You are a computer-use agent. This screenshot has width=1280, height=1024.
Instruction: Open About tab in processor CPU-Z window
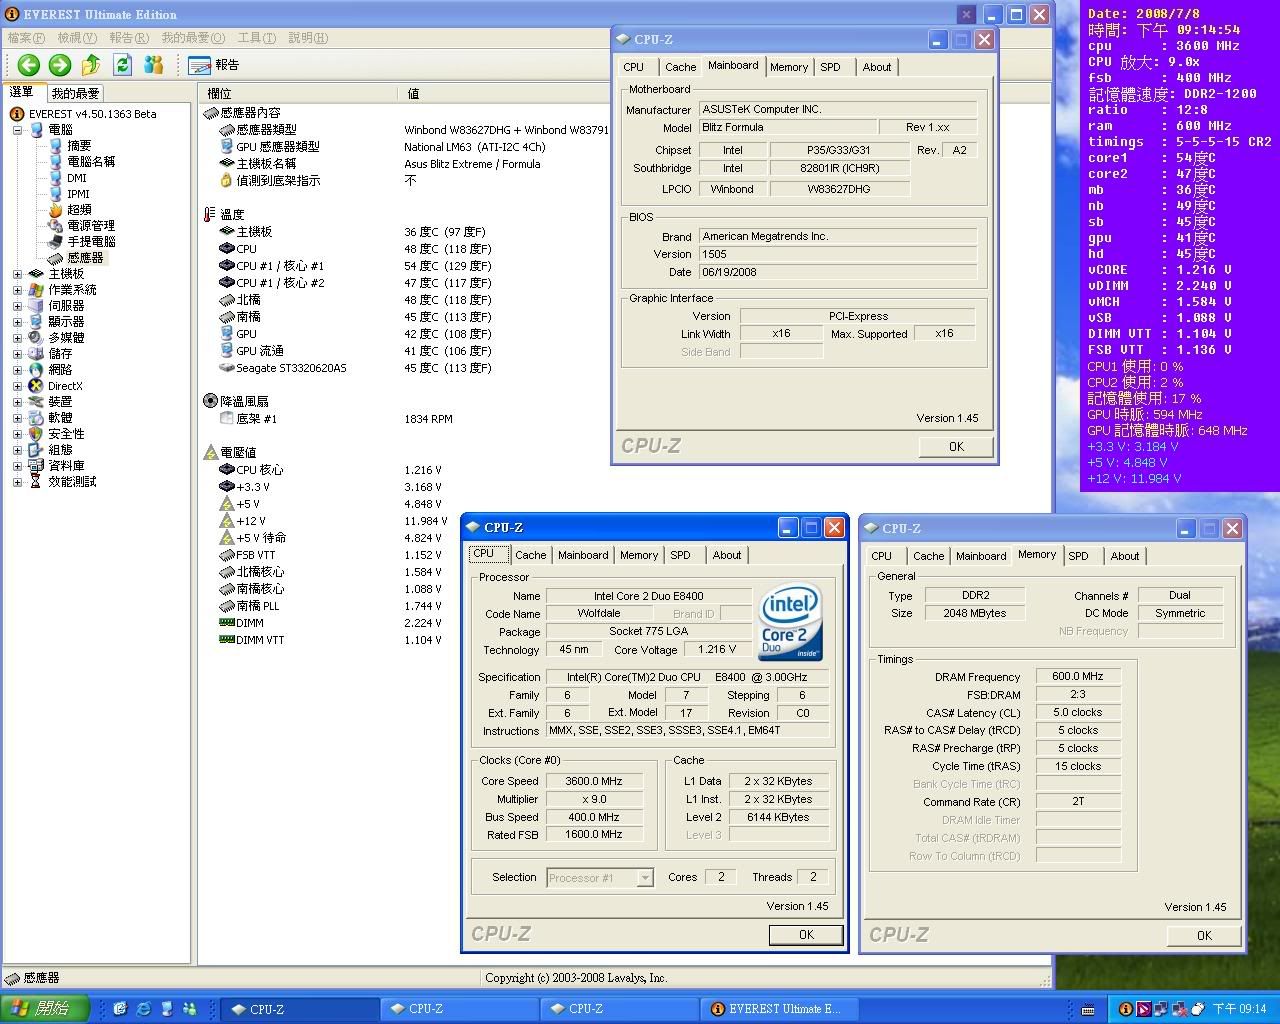point(727,555)
